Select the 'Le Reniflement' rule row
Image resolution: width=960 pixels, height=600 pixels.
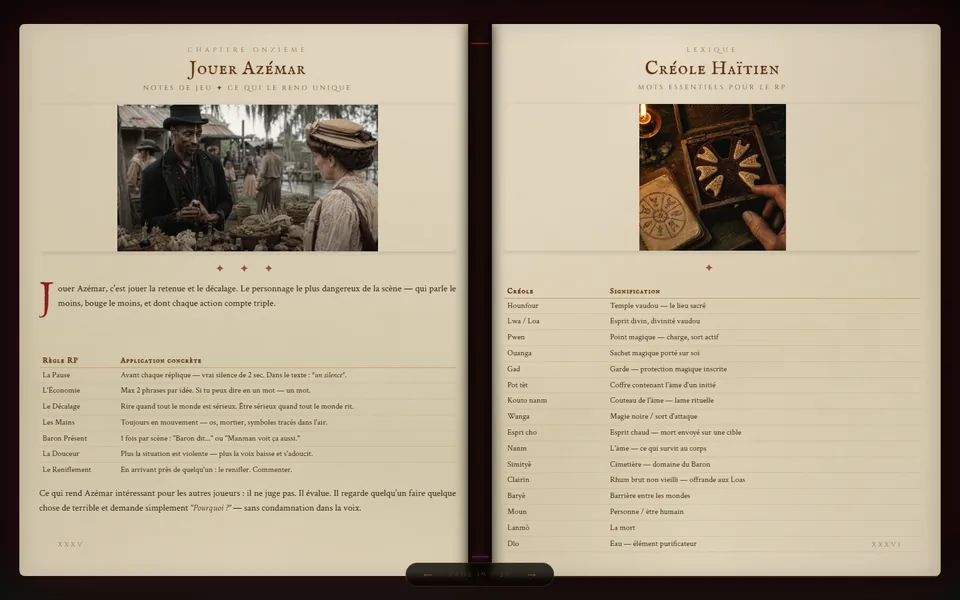point(248,470)
